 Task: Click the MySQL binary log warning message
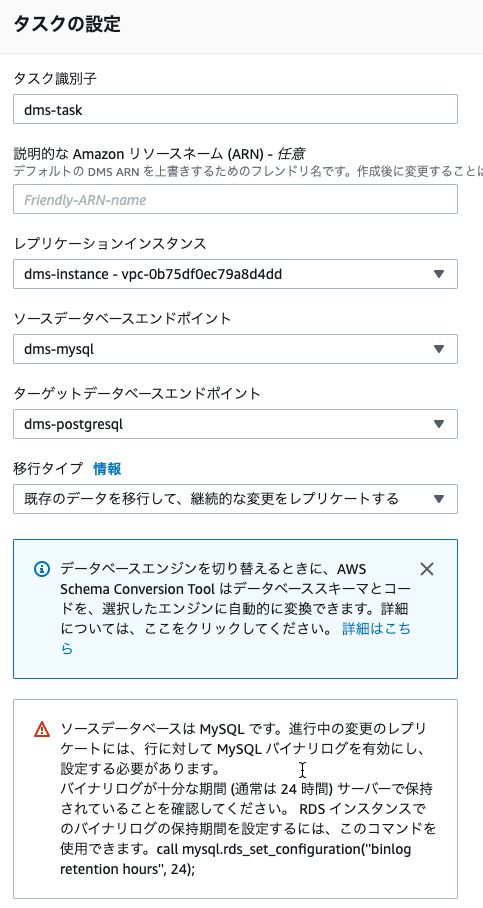248,799
